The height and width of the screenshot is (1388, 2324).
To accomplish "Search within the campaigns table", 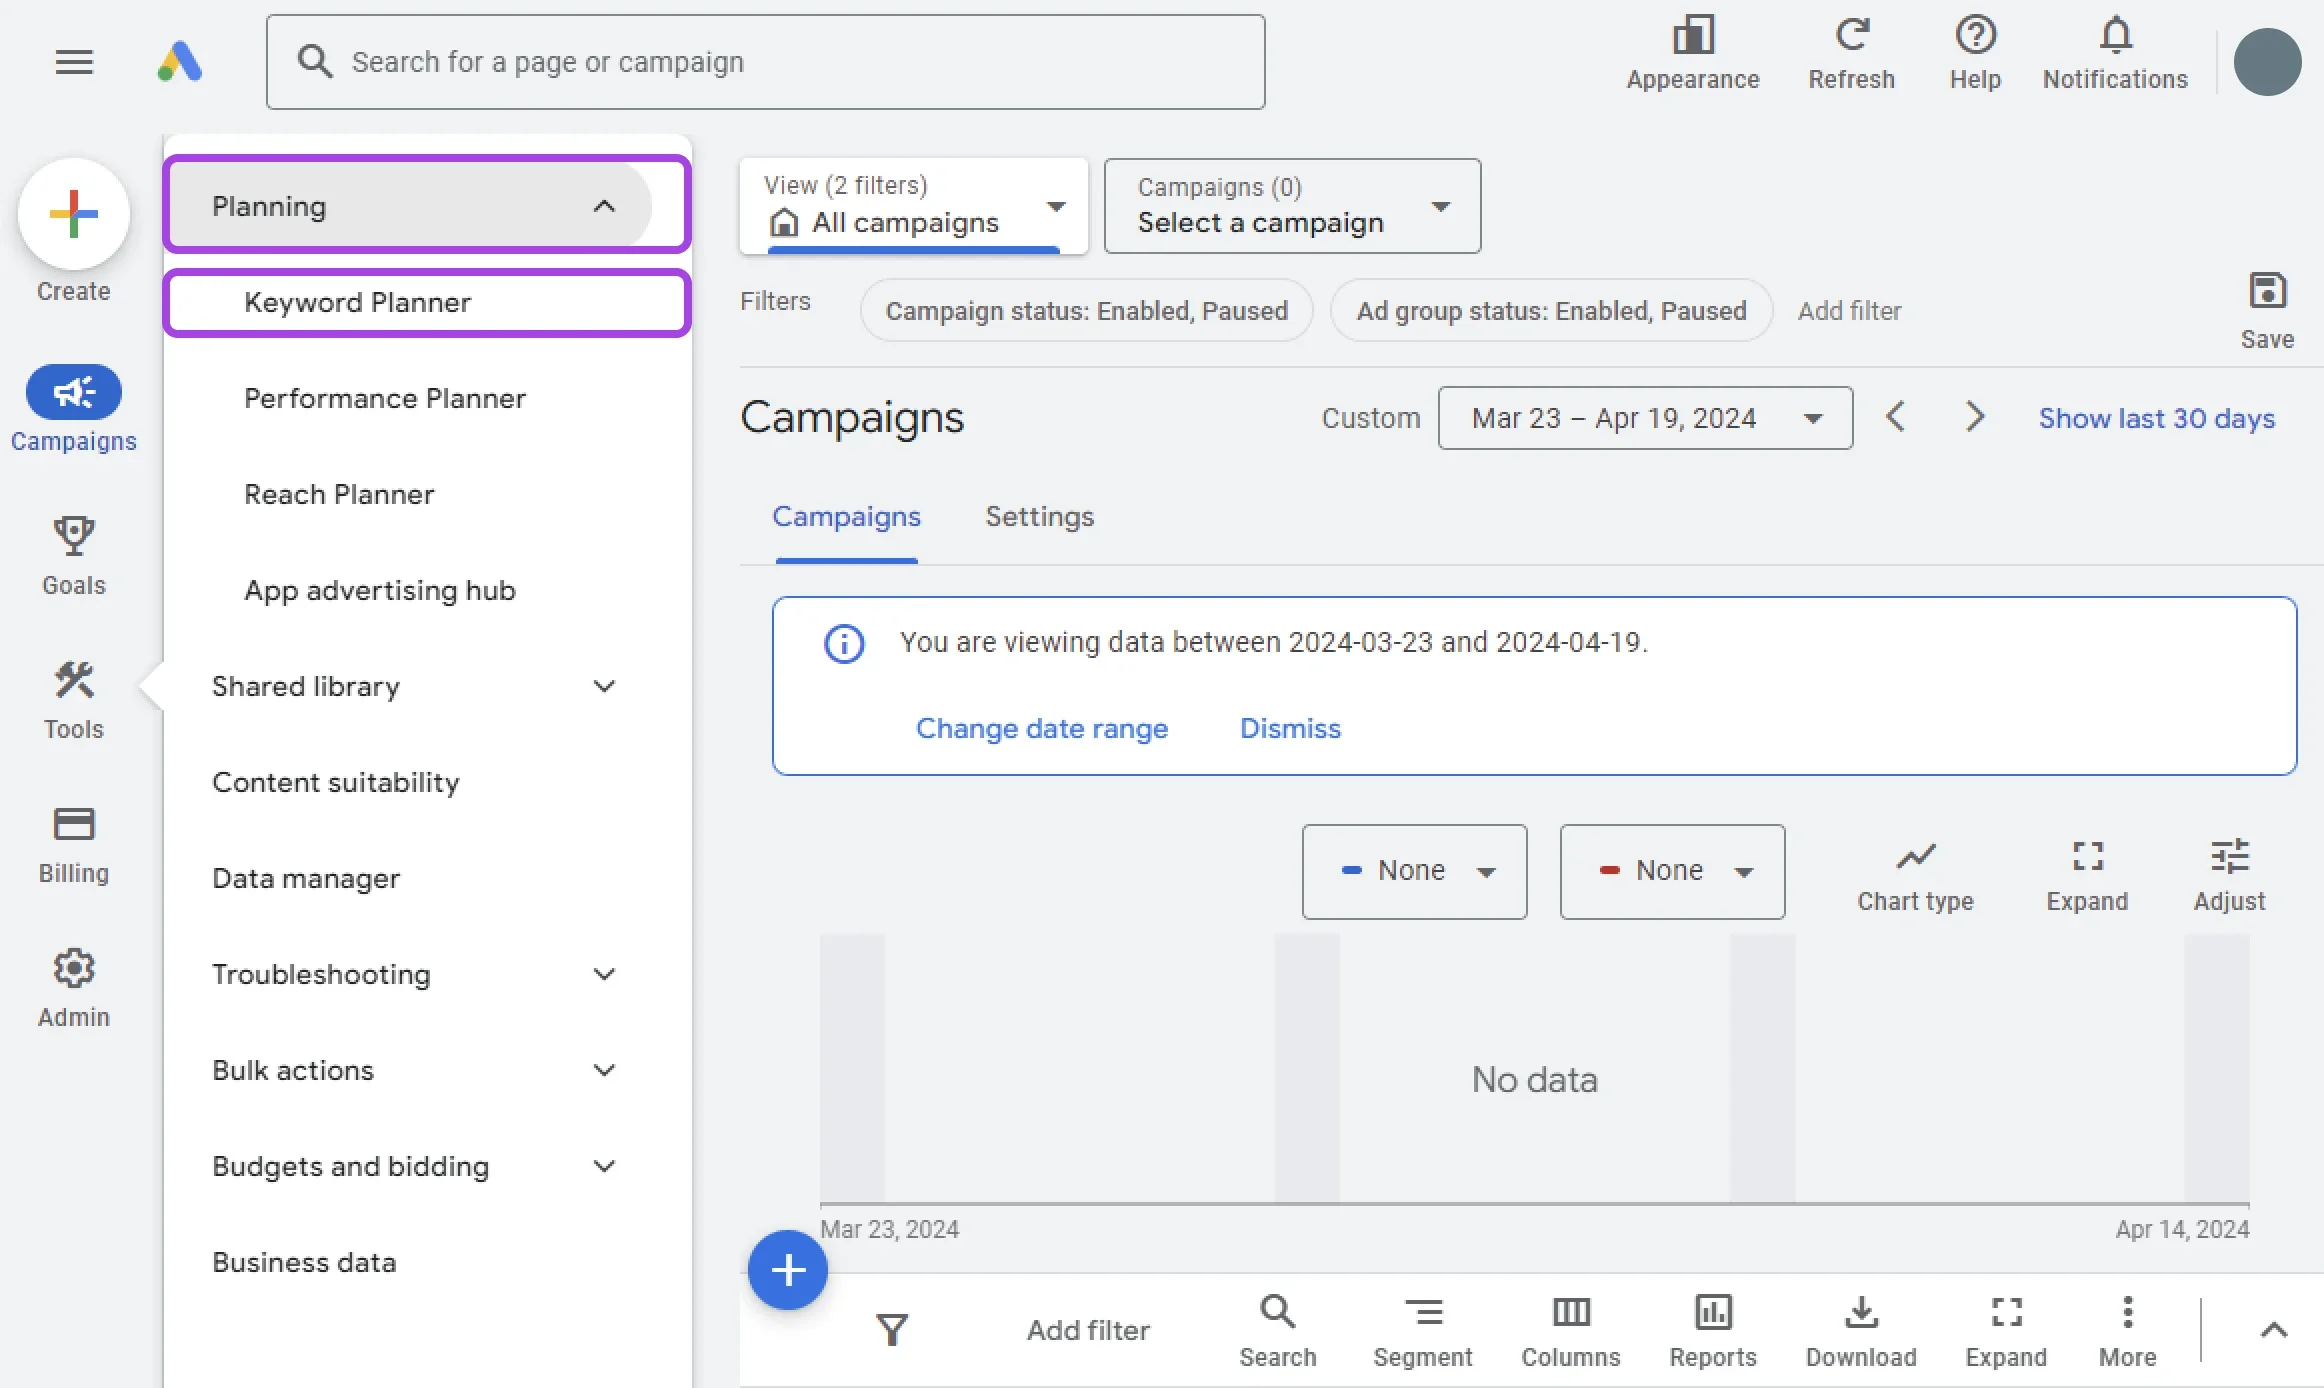I will click(1277, 1331).
